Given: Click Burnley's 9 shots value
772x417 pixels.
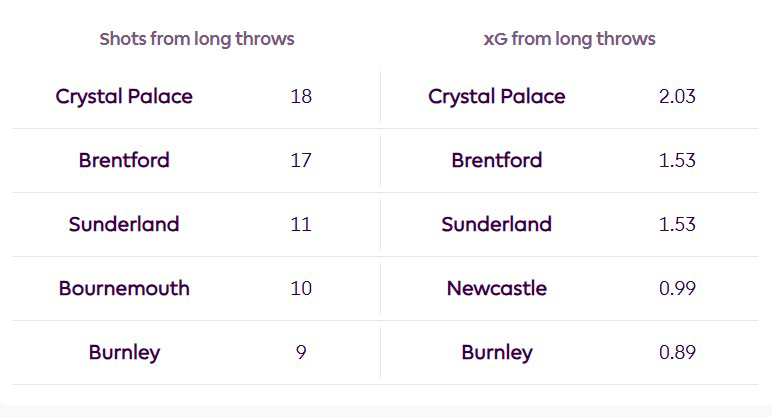Looking at the screenshot, I should (301, 352).
